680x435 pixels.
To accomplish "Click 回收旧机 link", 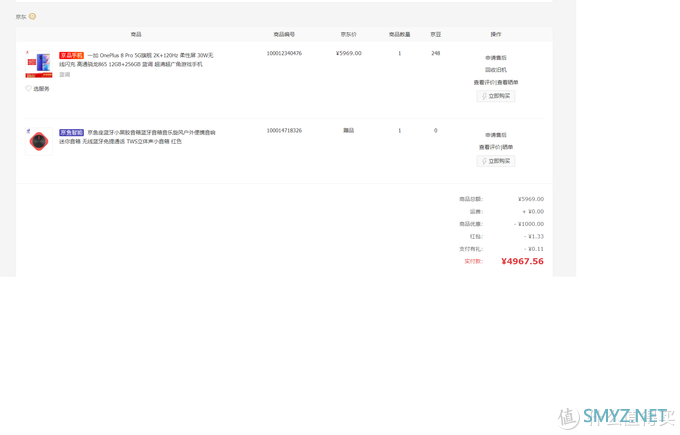I will [x=496, y=70].
